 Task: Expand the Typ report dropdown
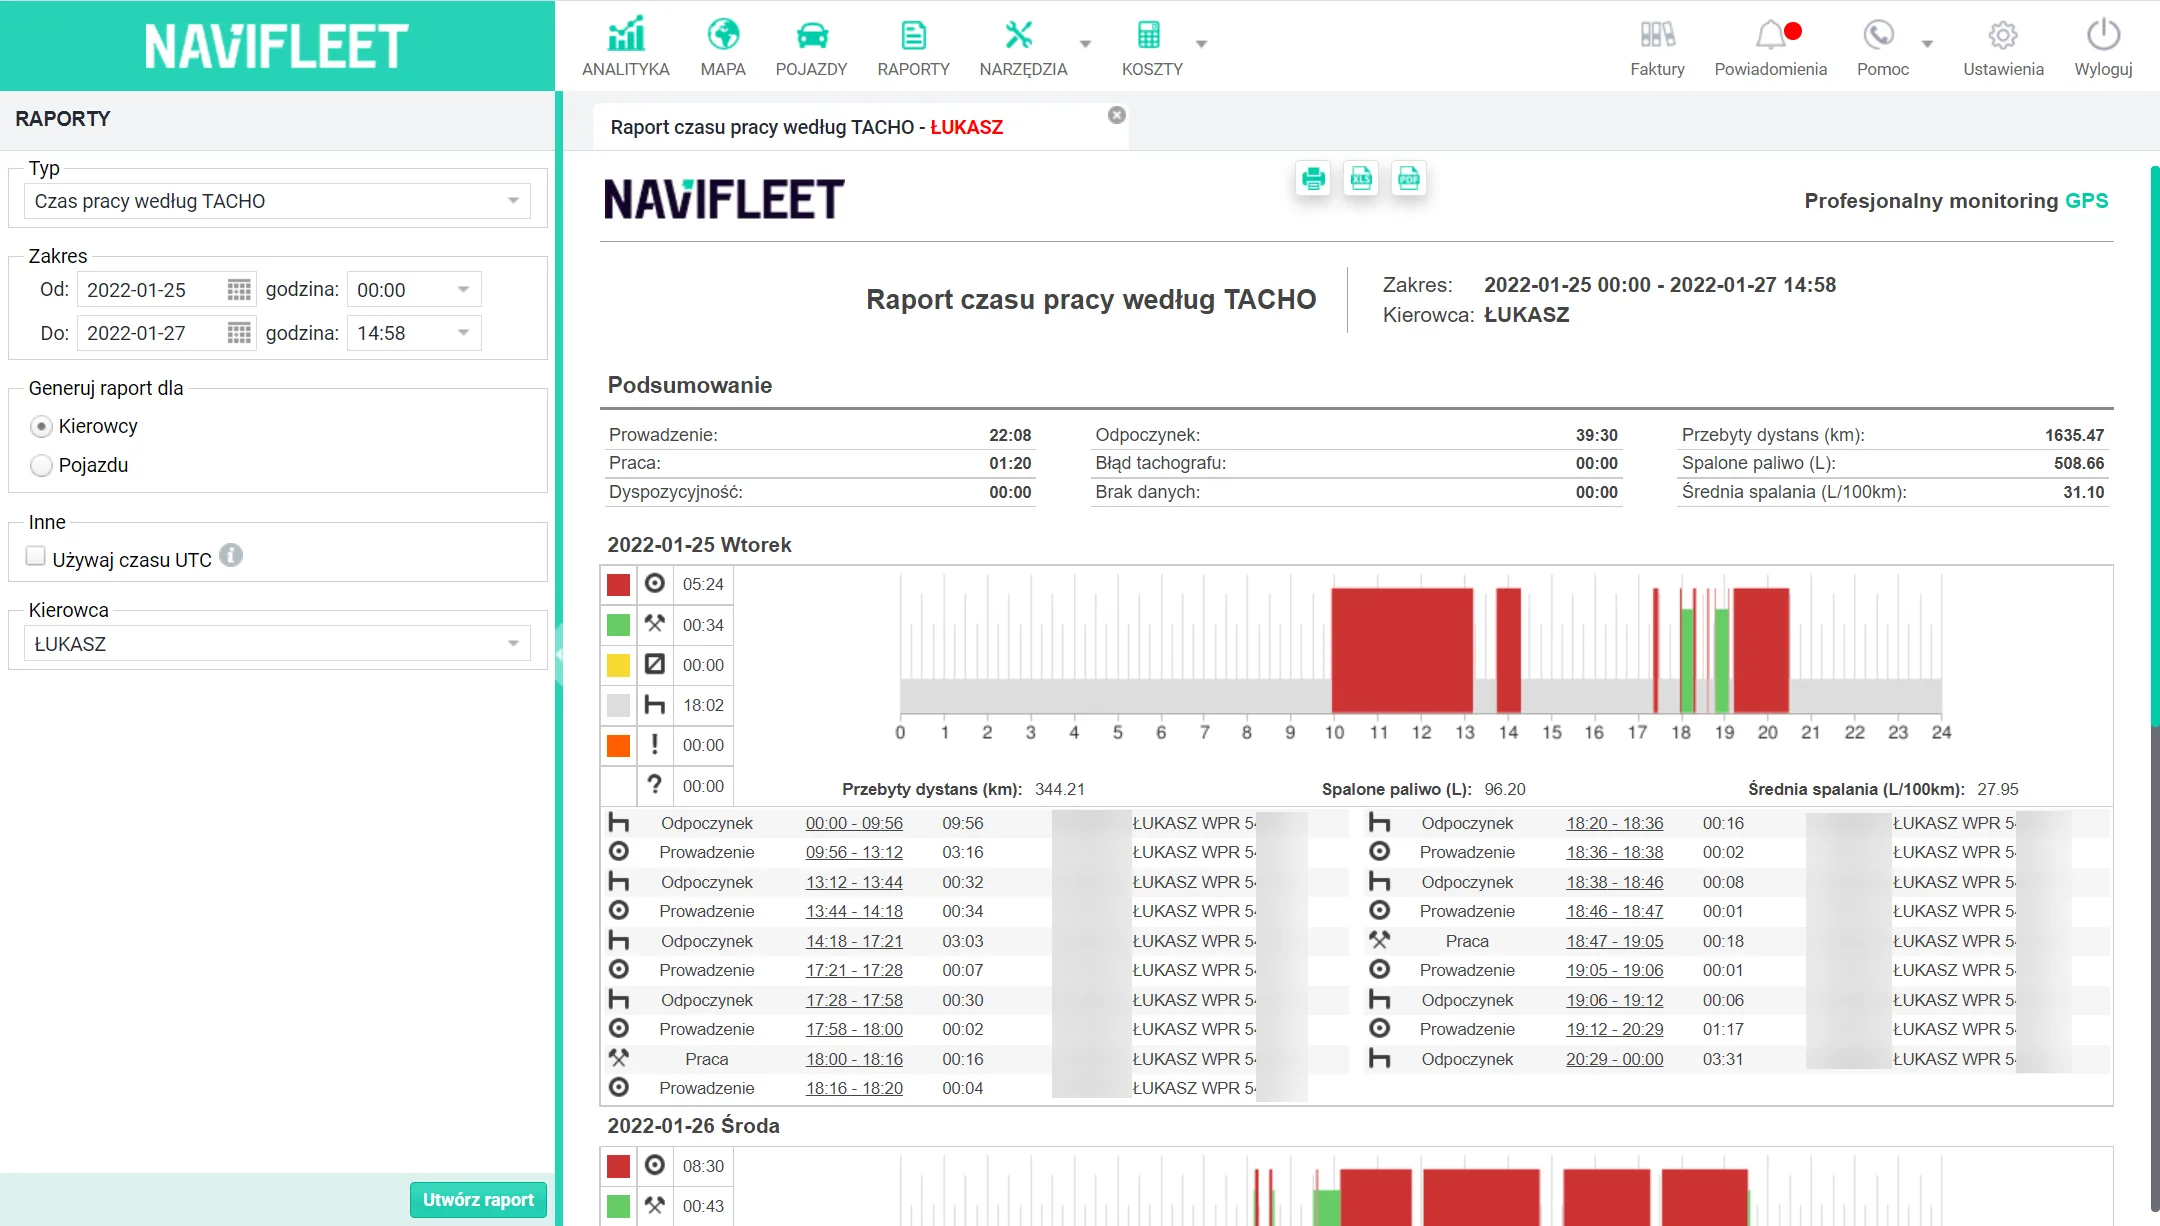point(277,201)
